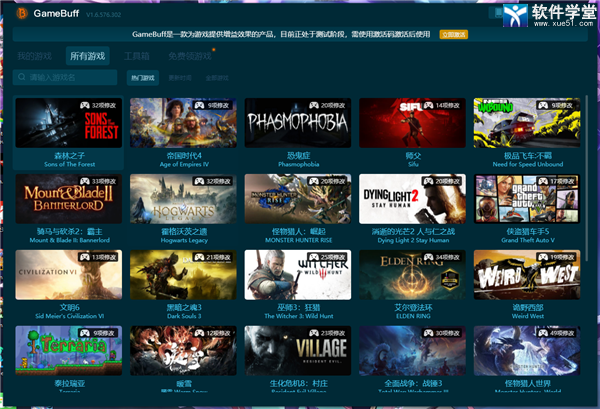Image resolution: width=600 pixels, height=409 pixels.
Task: Open the Monster Hunter Rise cover
Action: [298, 199]
